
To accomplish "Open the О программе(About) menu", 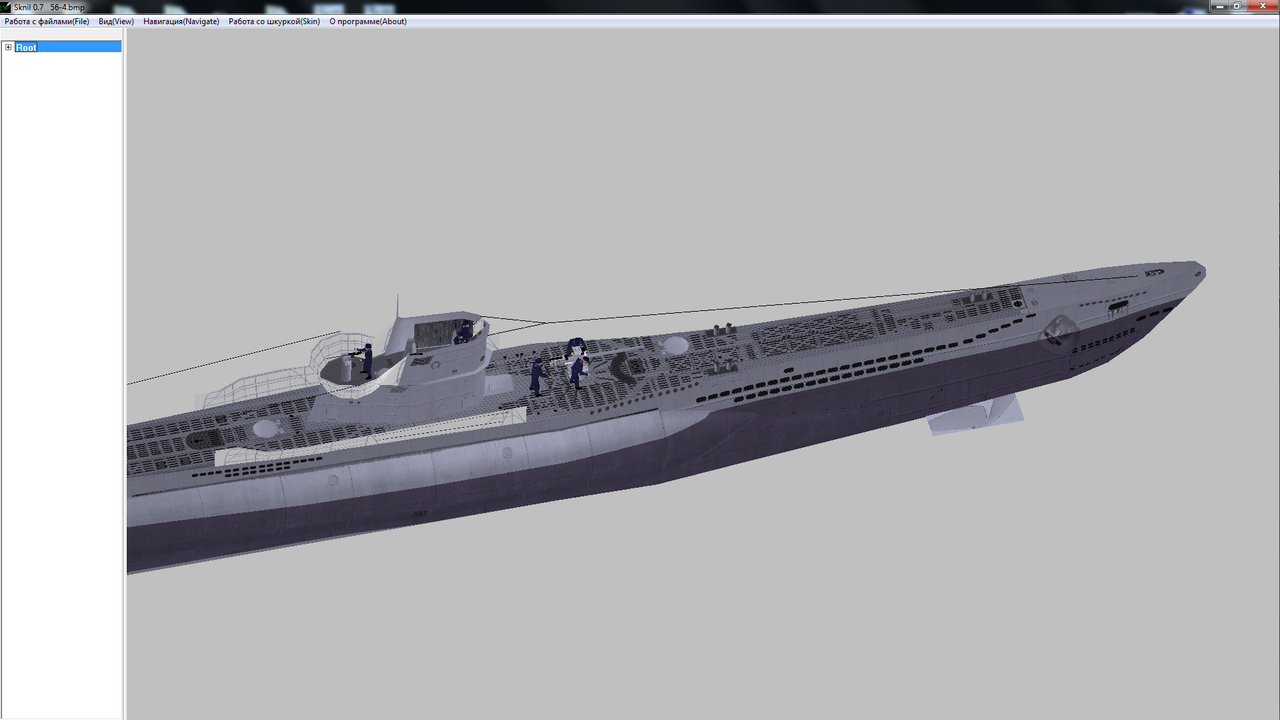I will pos(368,21).
